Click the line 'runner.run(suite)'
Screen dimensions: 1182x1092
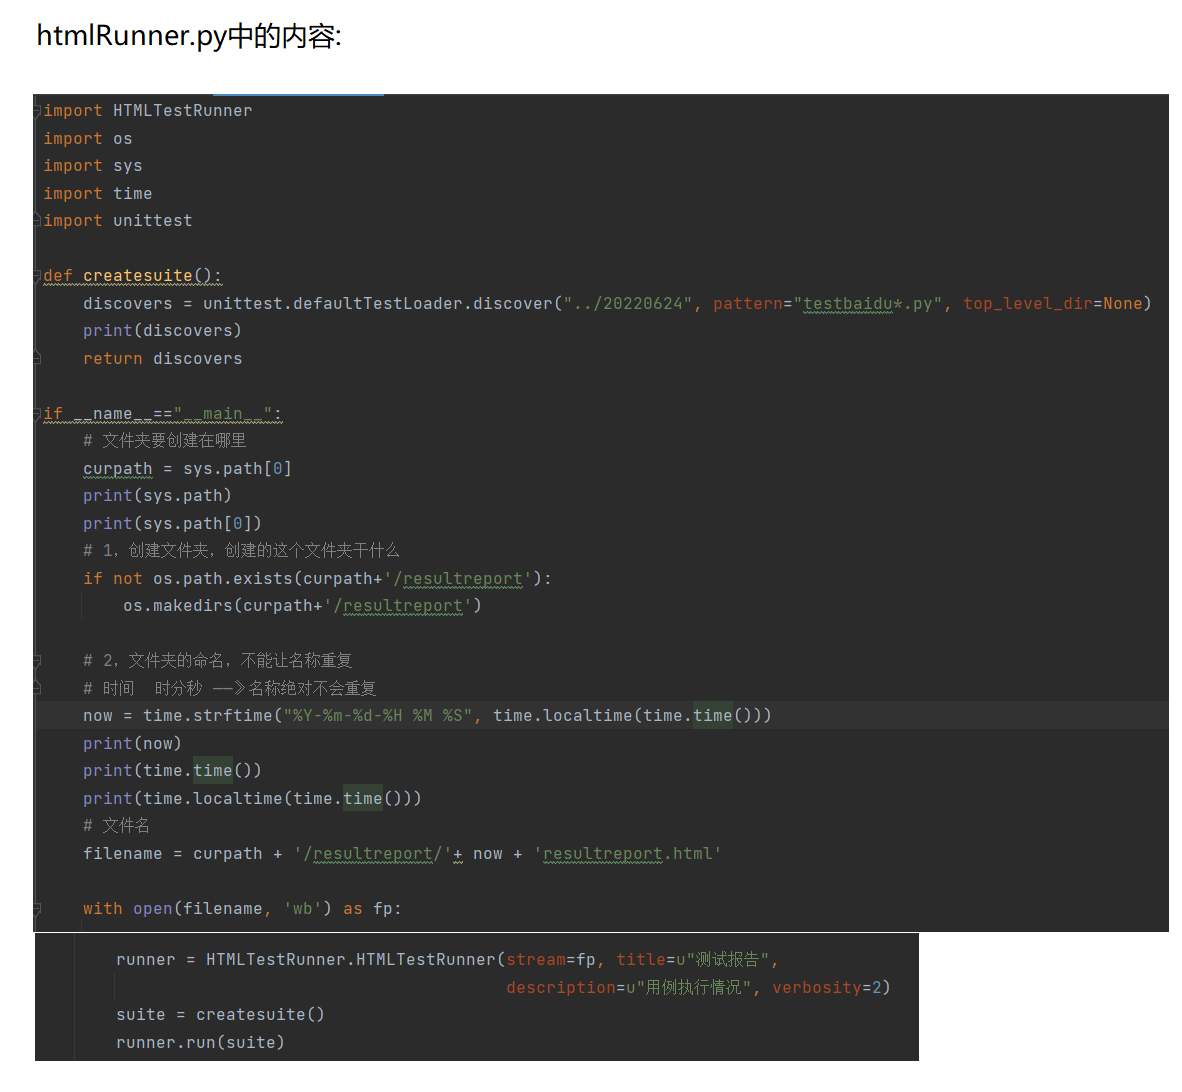click(x=201, y=1043)
